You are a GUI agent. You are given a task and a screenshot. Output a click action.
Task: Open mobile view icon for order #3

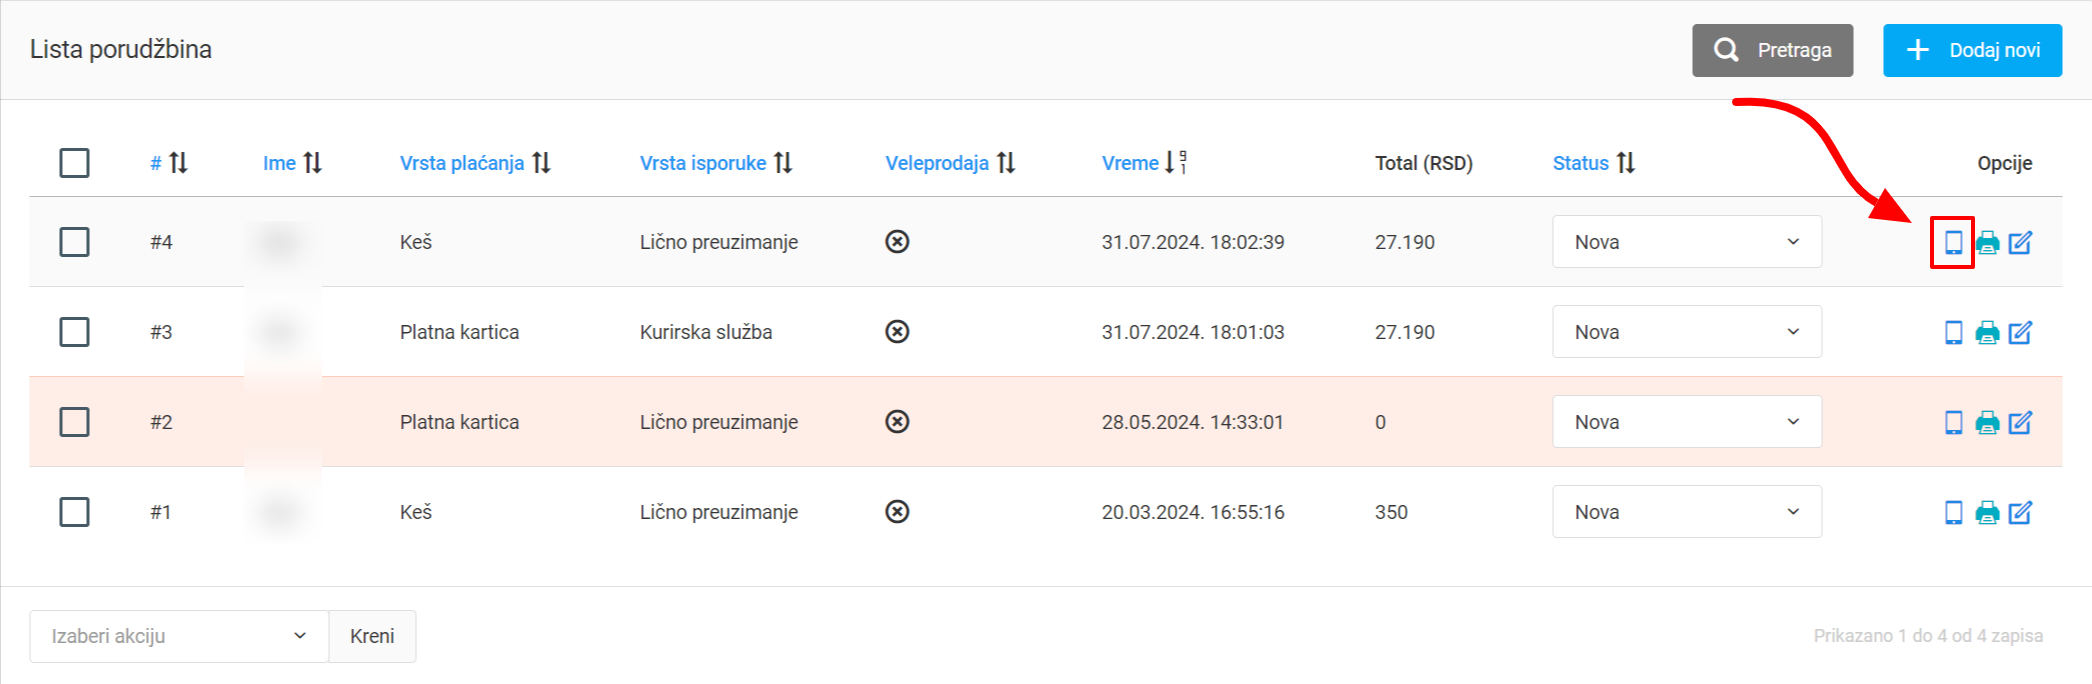pos(1953,332)
